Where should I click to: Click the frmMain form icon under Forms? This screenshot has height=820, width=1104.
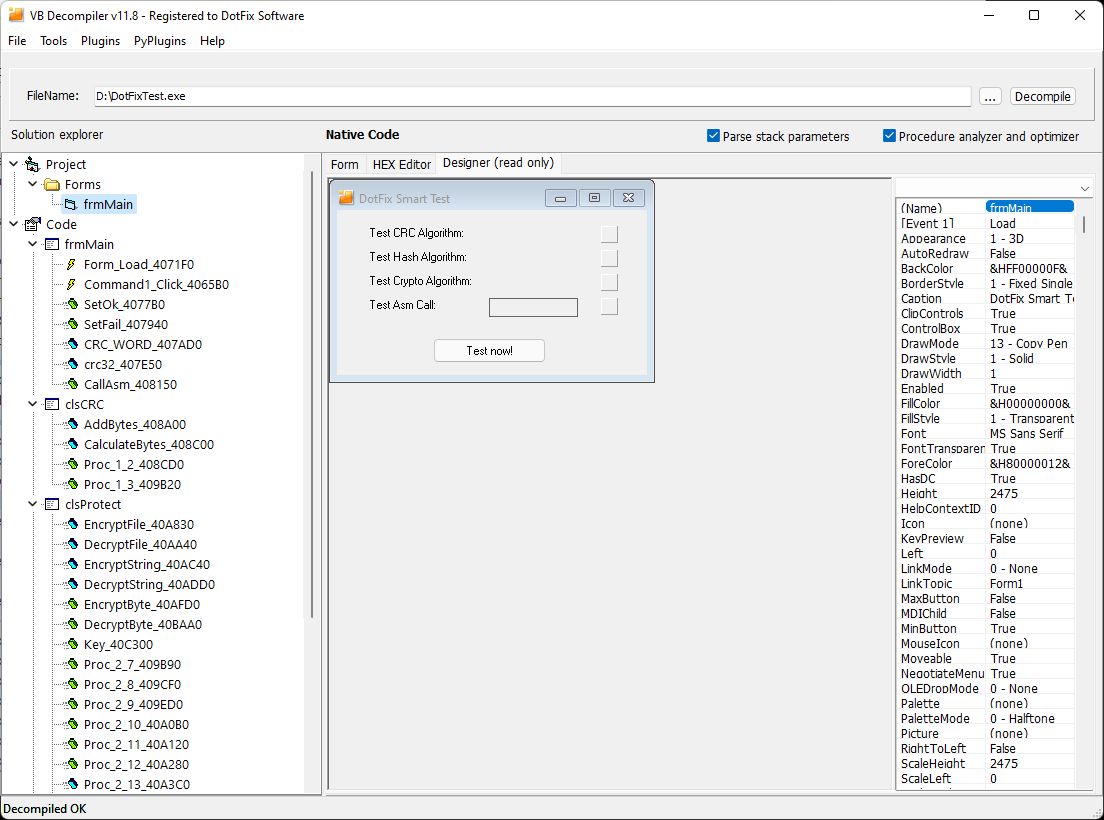click(70, 205)
